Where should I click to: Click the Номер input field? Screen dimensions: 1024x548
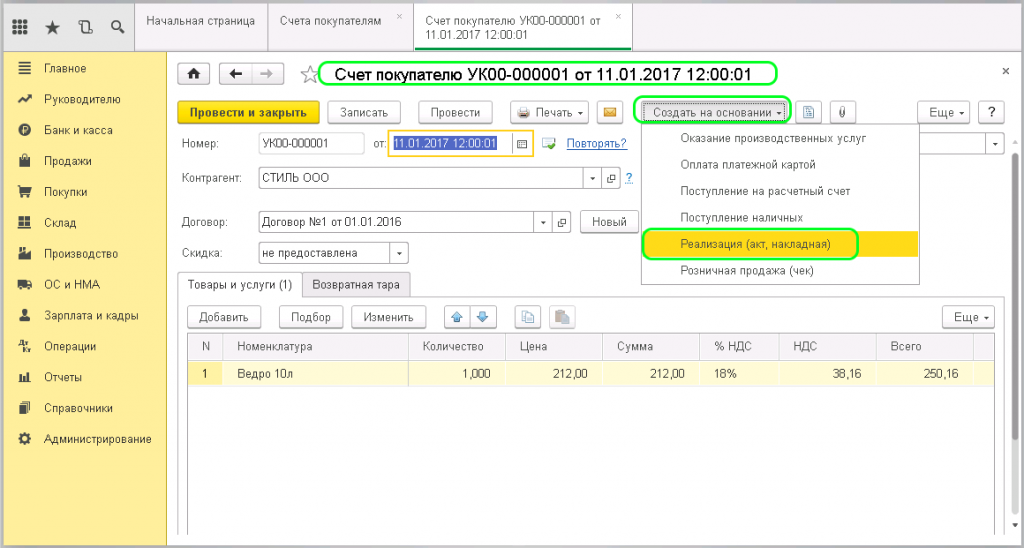(x=311, y=144)
